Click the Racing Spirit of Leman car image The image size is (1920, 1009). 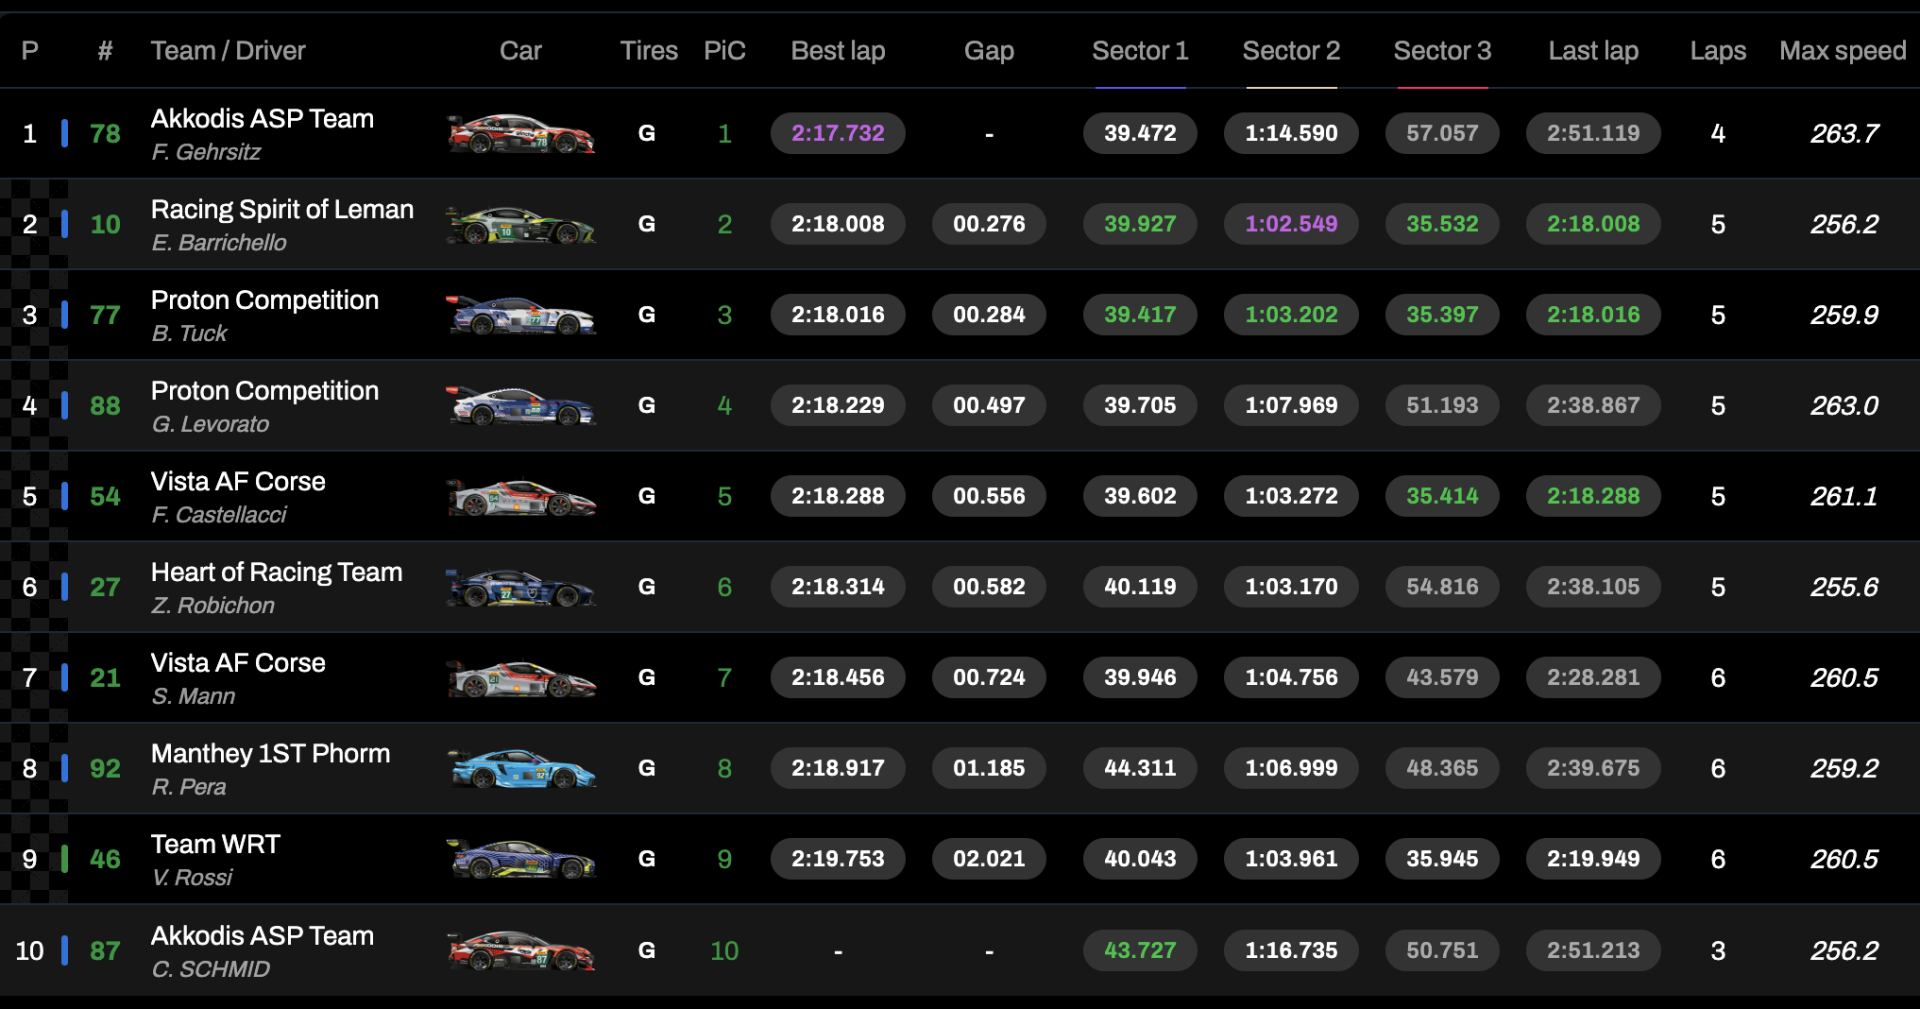tap(521, 225)
